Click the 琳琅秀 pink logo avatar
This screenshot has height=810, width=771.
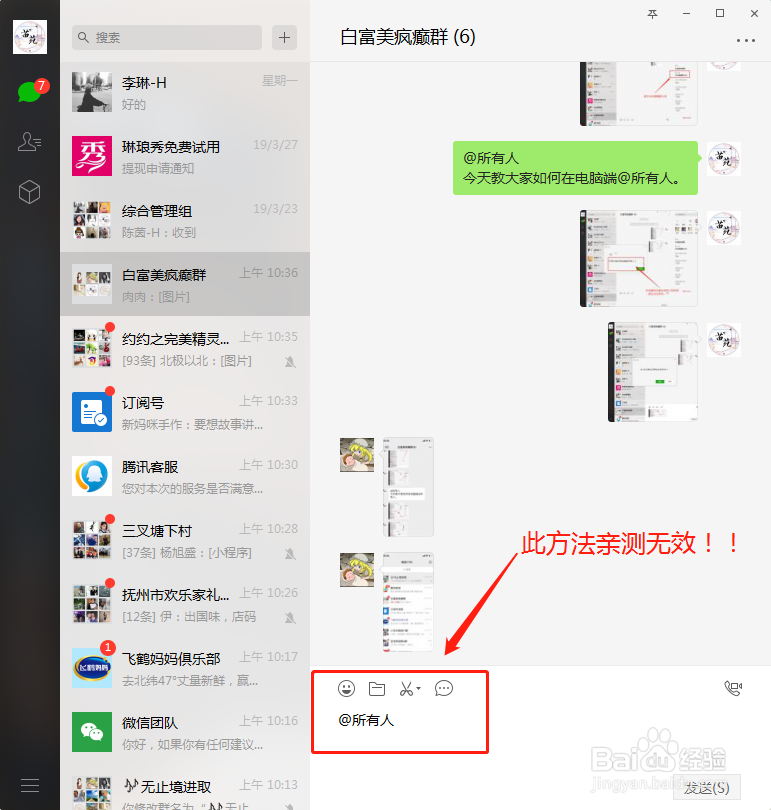92,156
